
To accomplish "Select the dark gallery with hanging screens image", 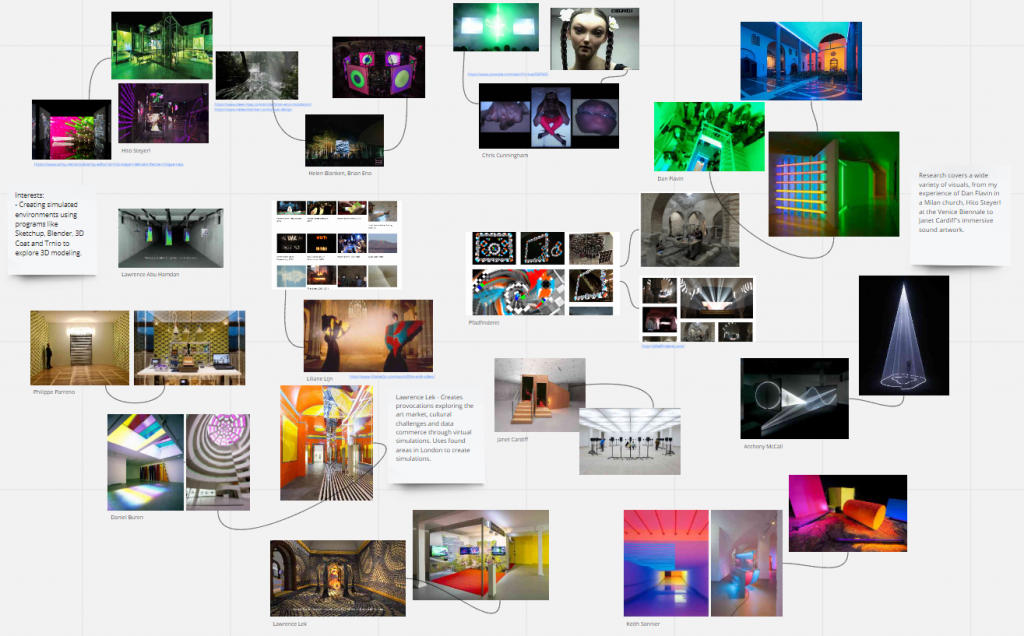I will click(x=170, y=238).
